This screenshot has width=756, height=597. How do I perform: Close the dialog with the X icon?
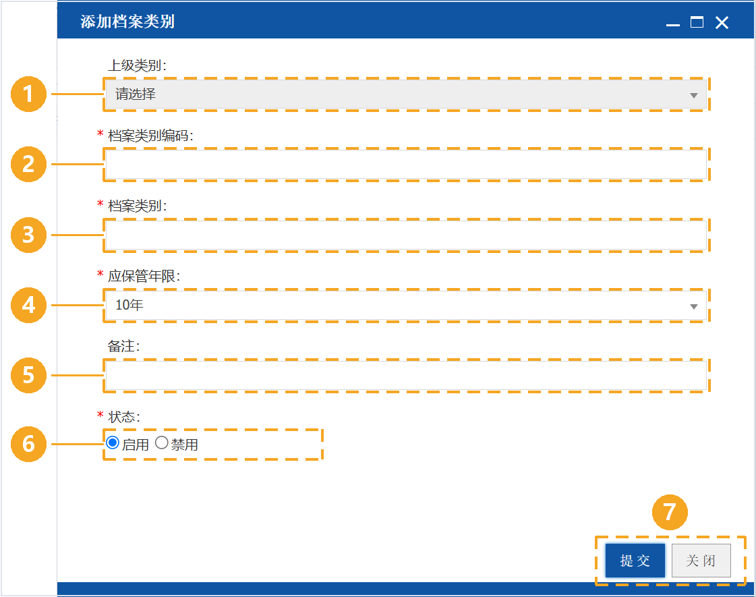(722, 23)
